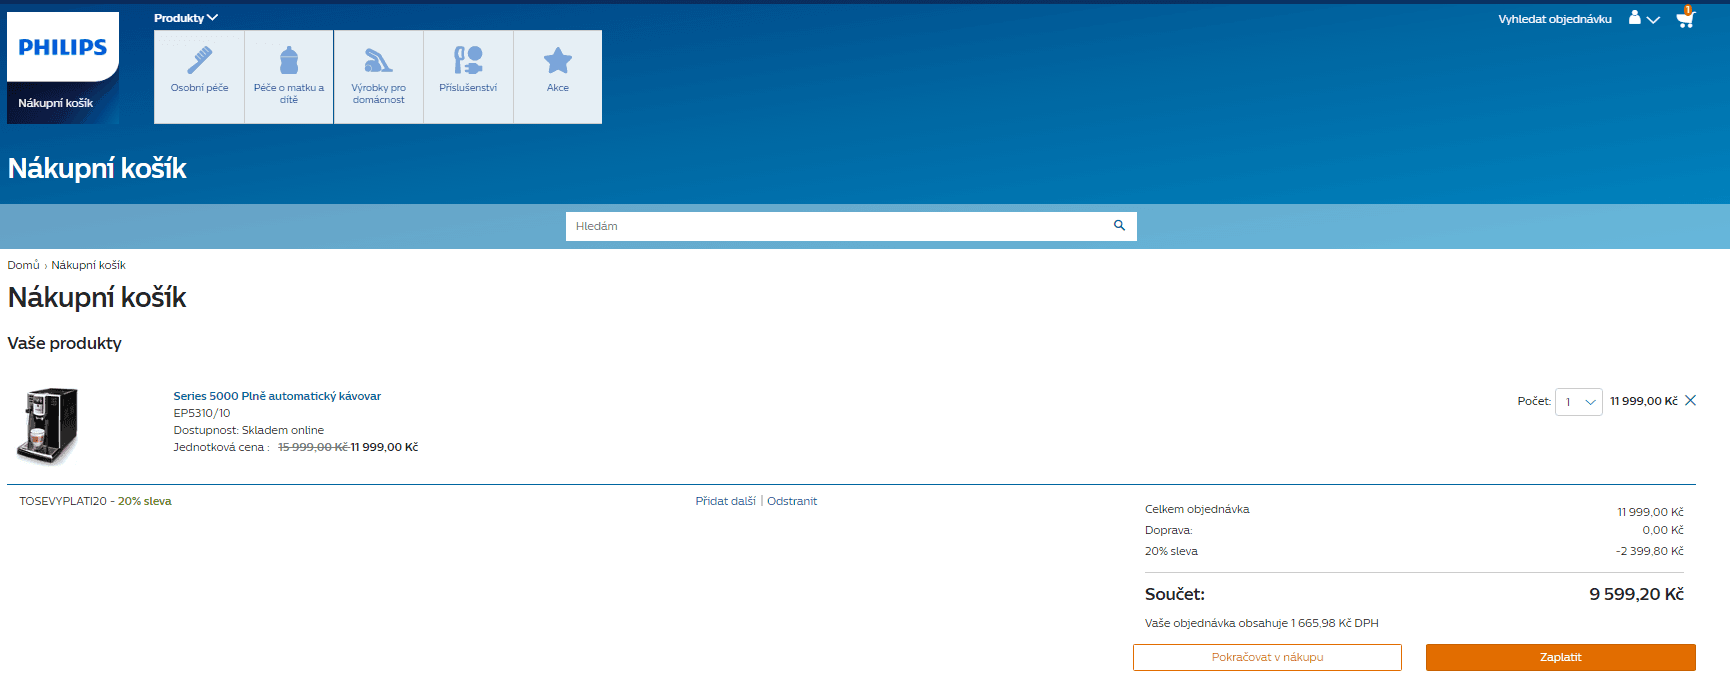This screenshot has width=1730, height=682.
Task: Click Pokračovat v nákupu button
Action: 1267,657
